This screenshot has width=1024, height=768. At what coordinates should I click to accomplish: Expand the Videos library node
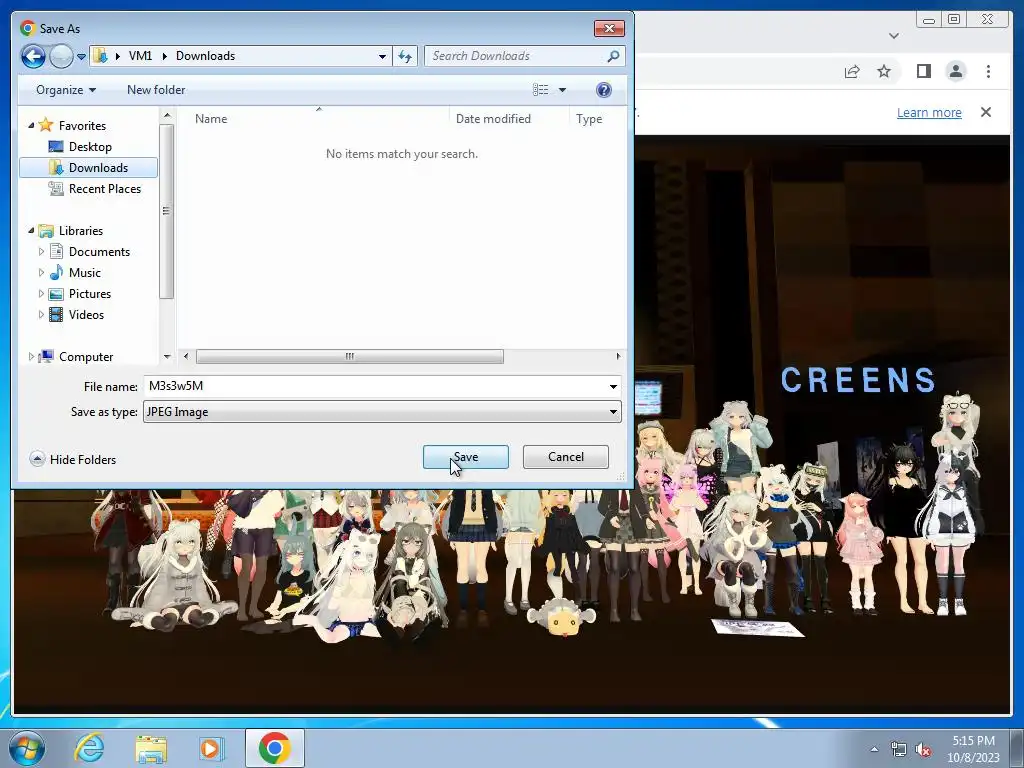coord(41,315)
